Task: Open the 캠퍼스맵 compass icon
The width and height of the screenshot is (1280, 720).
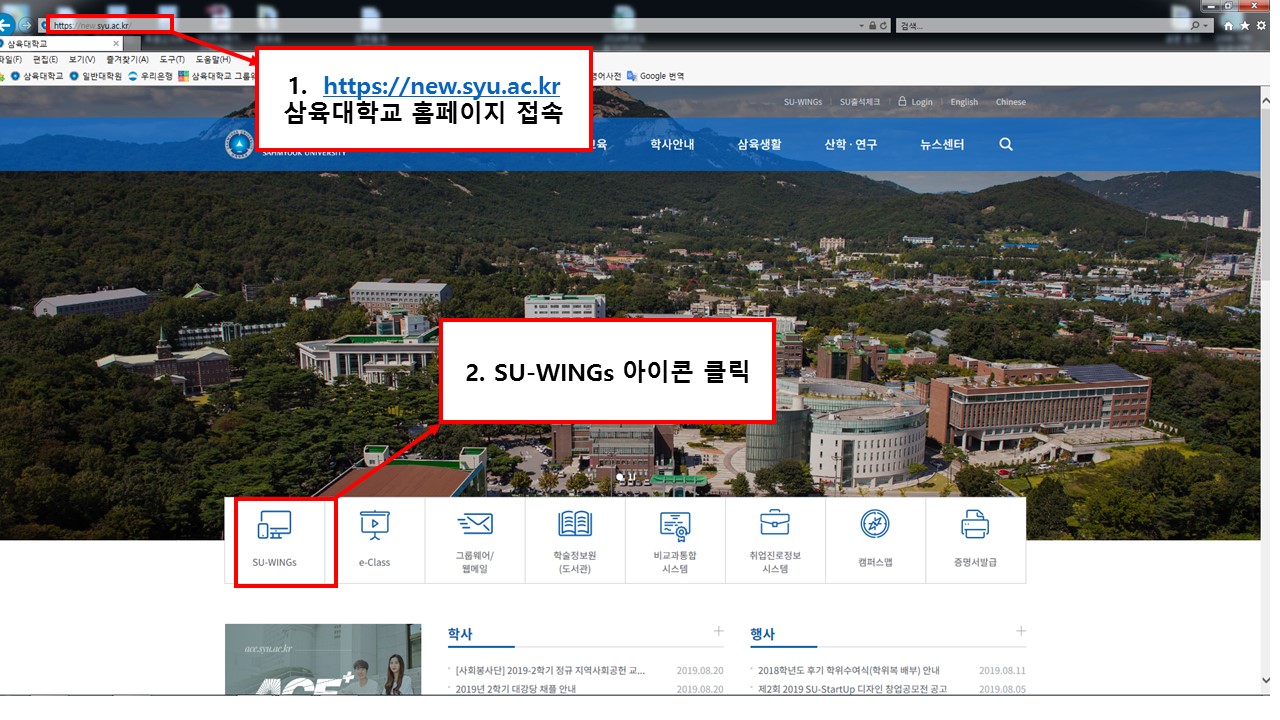Action: click(875, 524)
